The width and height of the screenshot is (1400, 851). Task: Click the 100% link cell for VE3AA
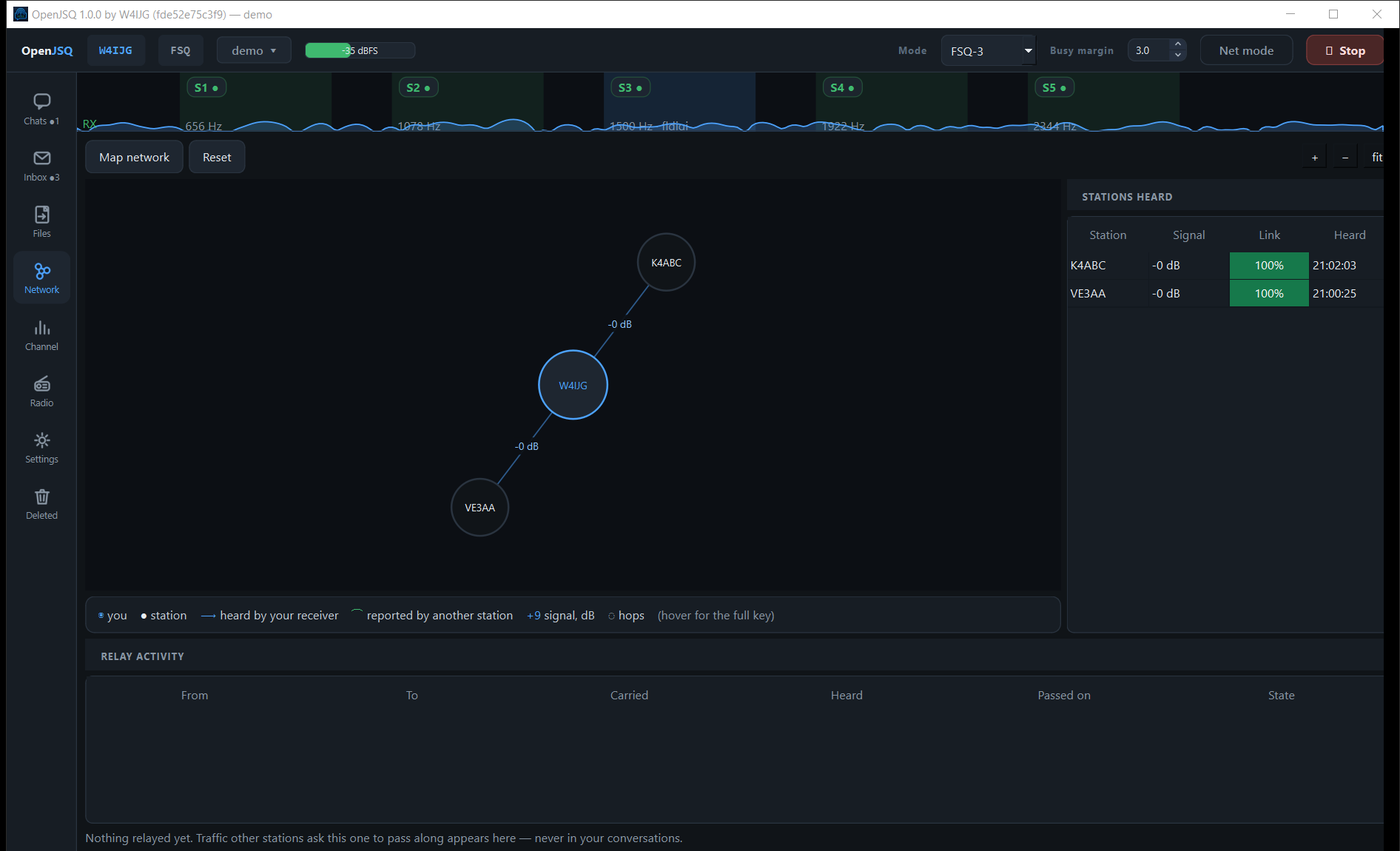[x=1269, y=293]
